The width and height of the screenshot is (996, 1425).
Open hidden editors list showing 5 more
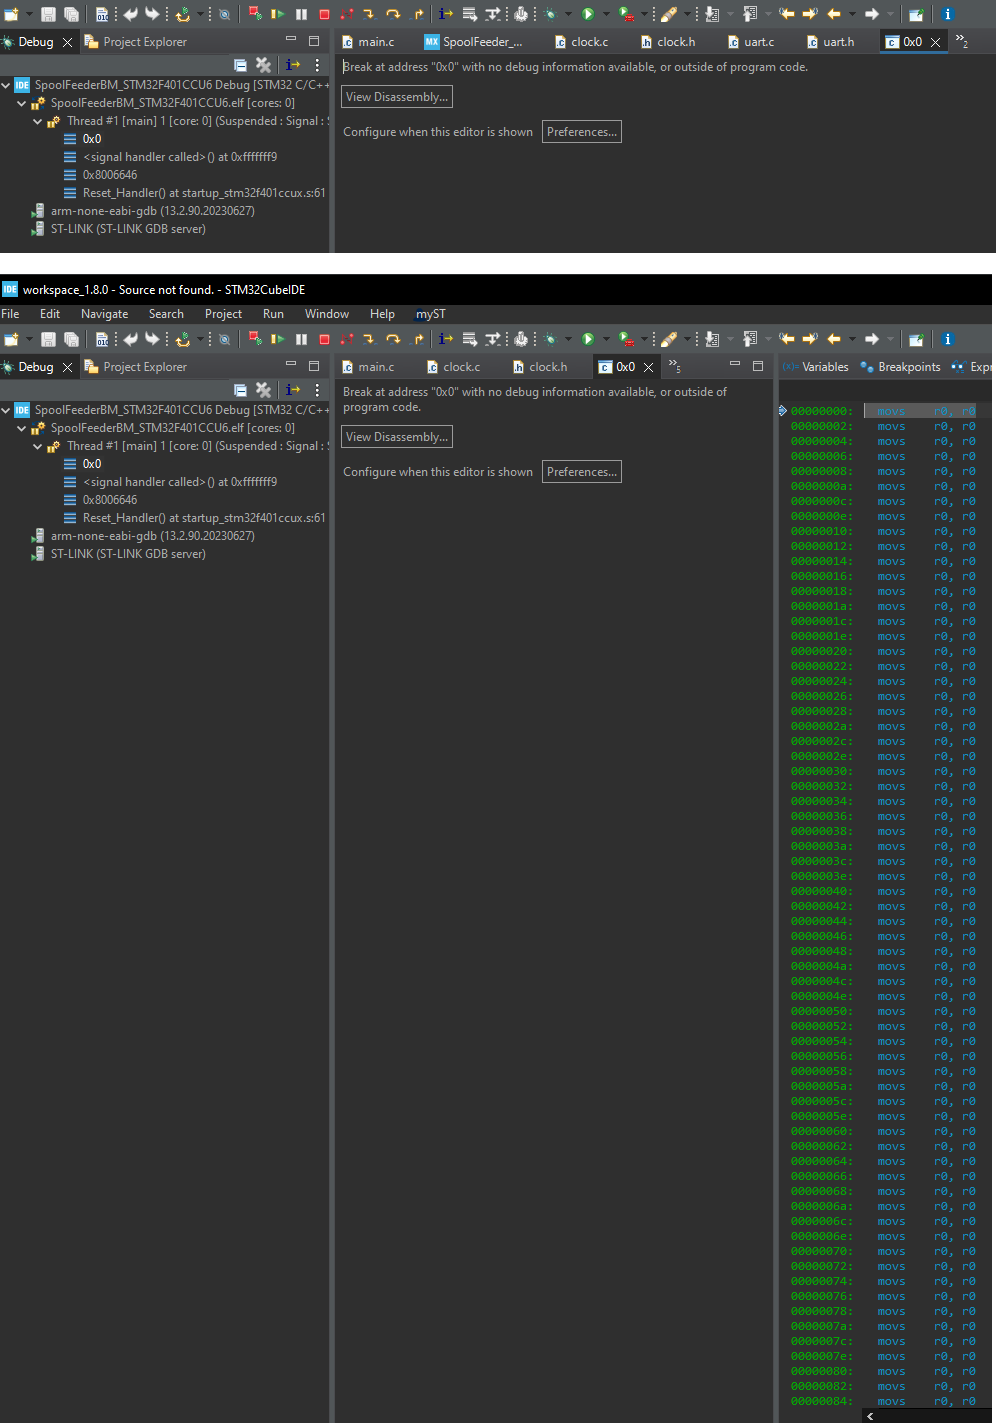coord(675,366)
